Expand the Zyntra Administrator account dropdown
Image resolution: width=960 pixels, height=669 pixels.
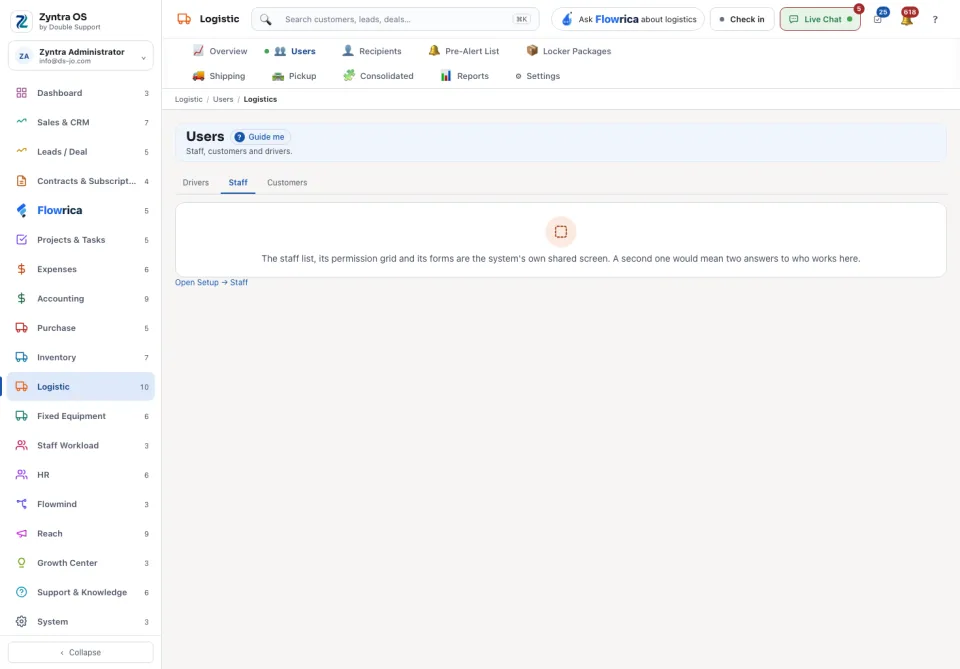[81, 56]
